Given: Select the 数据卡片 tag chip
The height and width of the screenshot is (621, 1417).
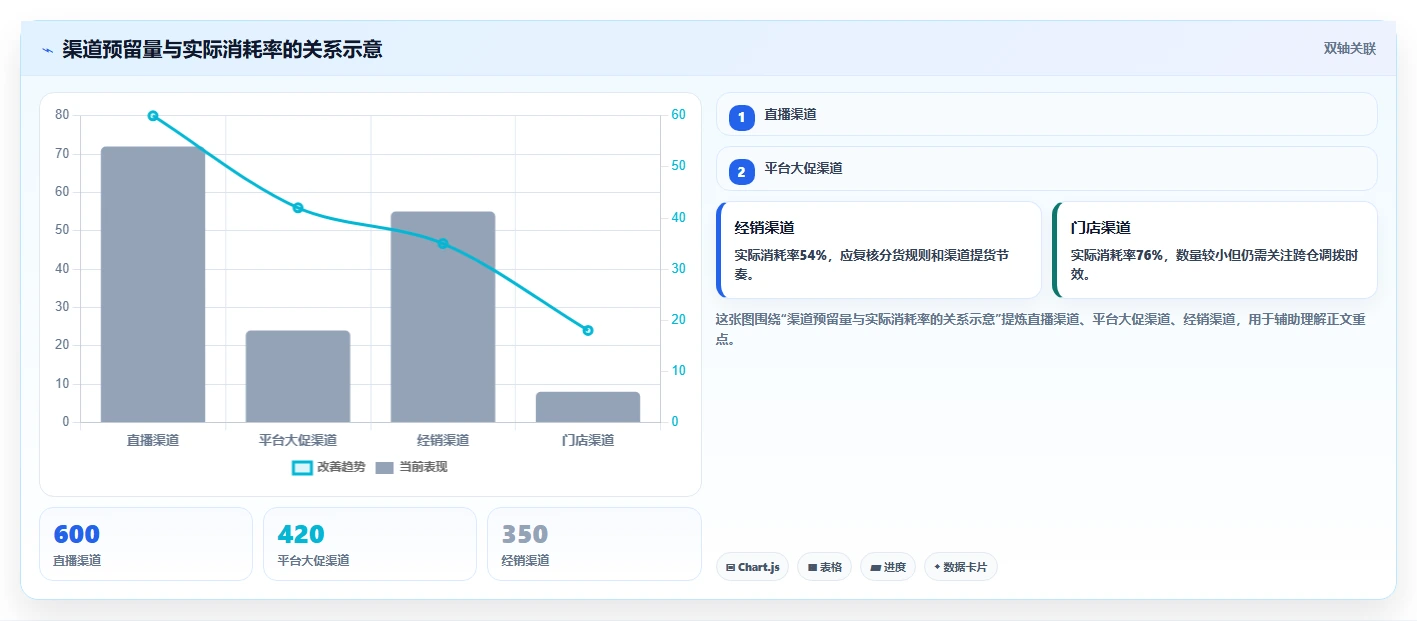Looking at the screenshot, I should 960,567.
